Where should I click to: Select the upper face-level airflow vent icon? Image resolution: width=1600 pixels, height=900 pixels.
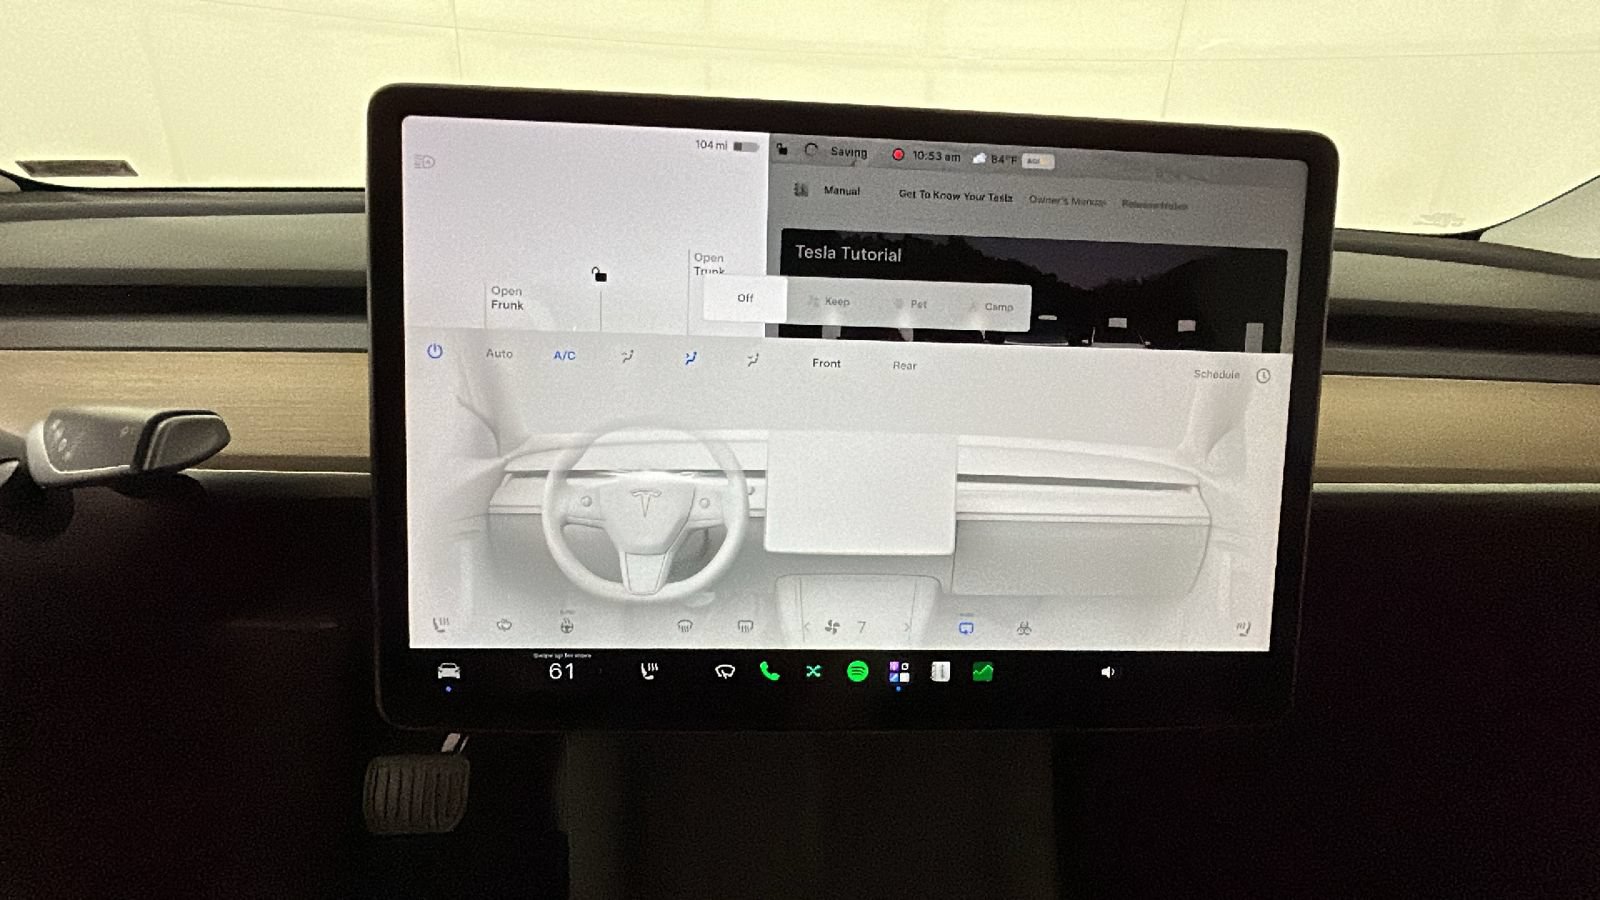click(627, 356)
